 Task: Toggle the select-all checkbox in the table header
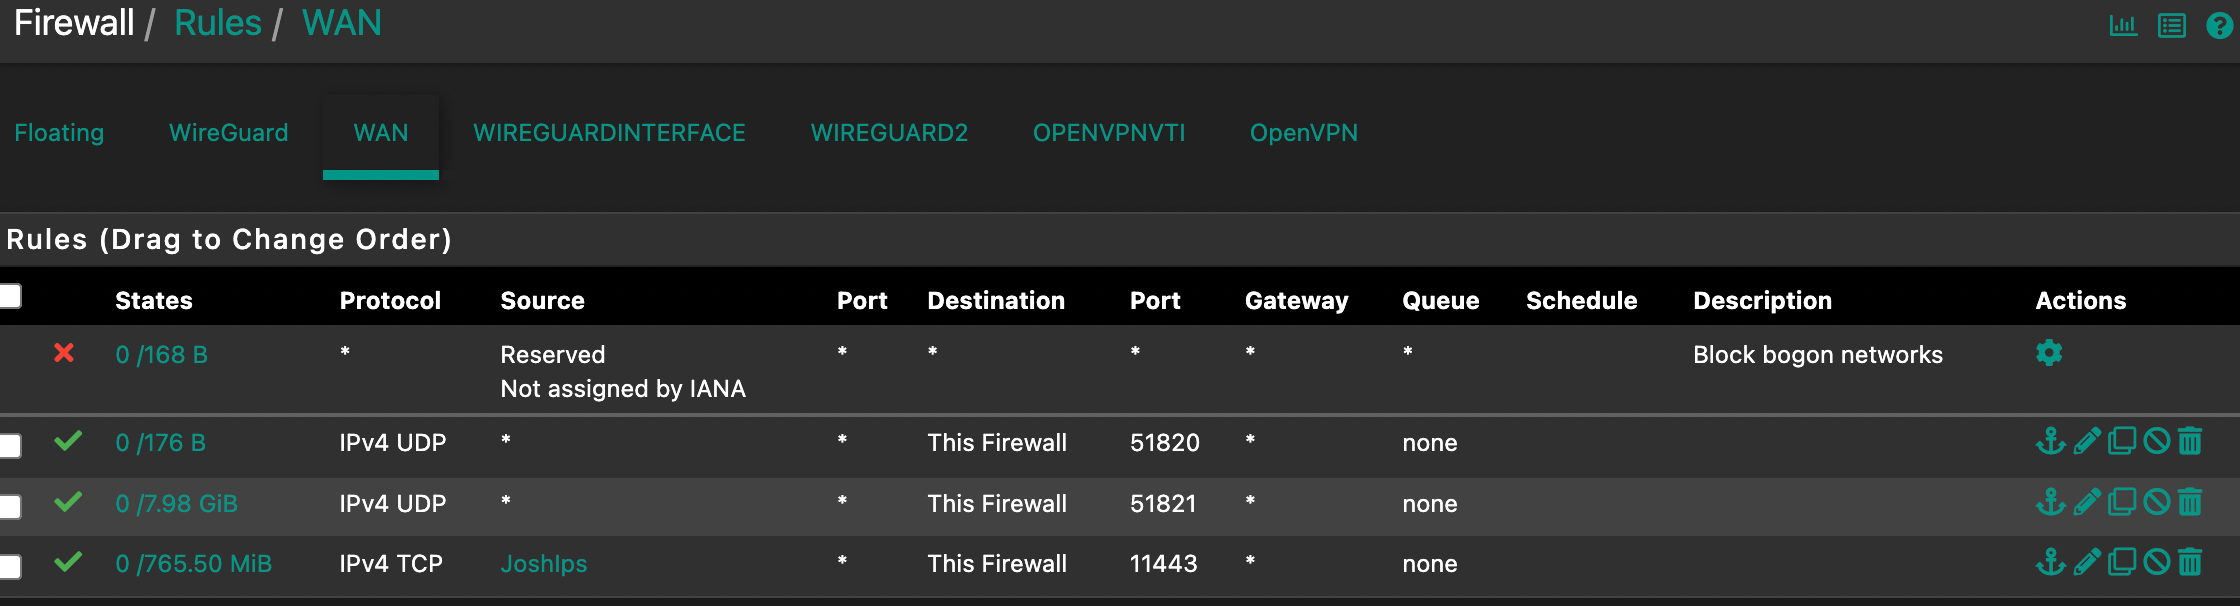10,296
